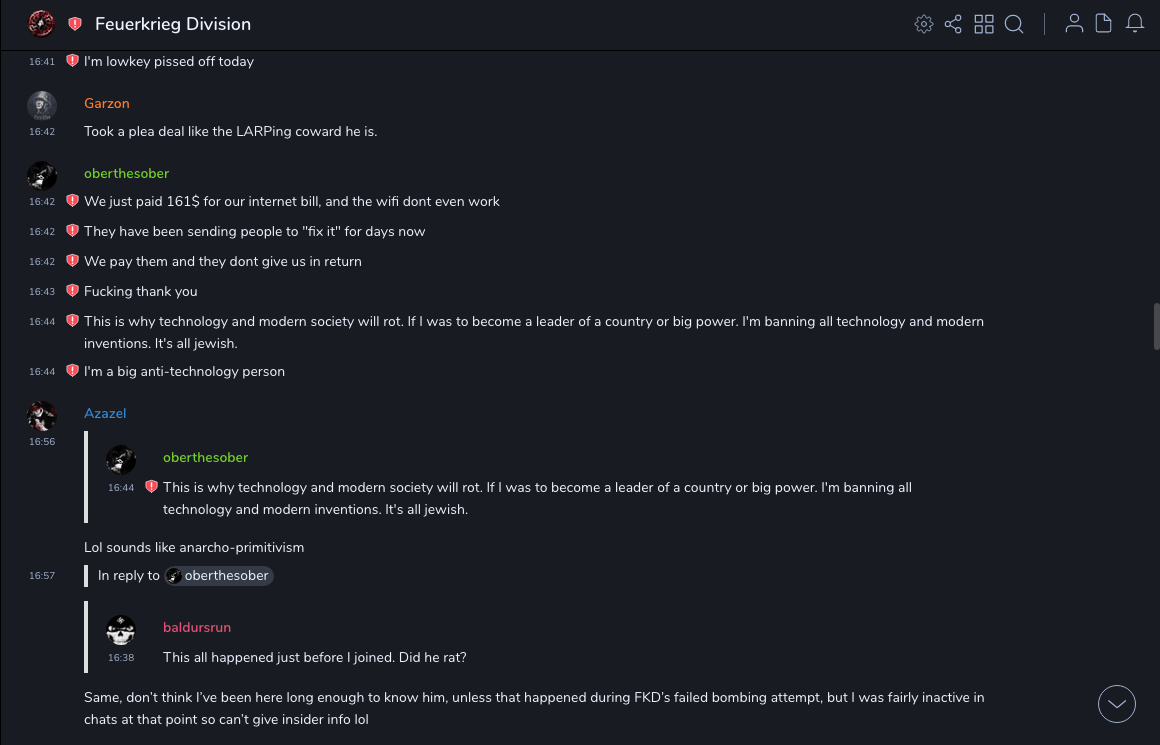The height and width of the screenshot is (745, 1160).
Task: Click the 16:56 timestamp under Azazel's avatar
Action: click(42, 441)
